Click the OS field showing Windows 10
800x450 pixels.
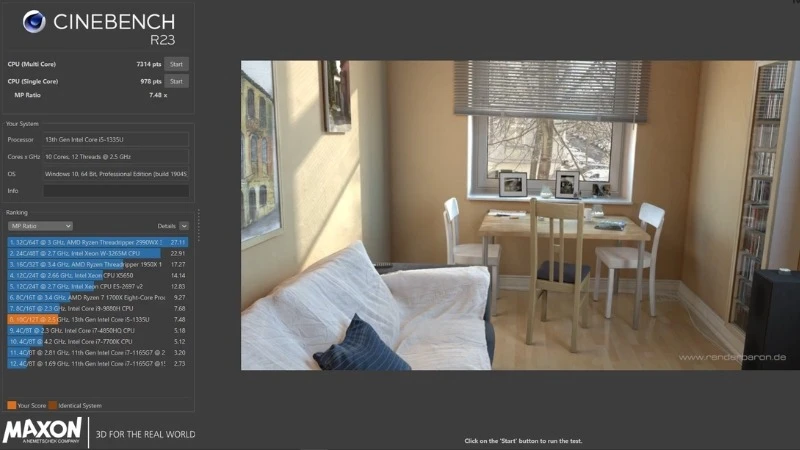click(116, 174)
